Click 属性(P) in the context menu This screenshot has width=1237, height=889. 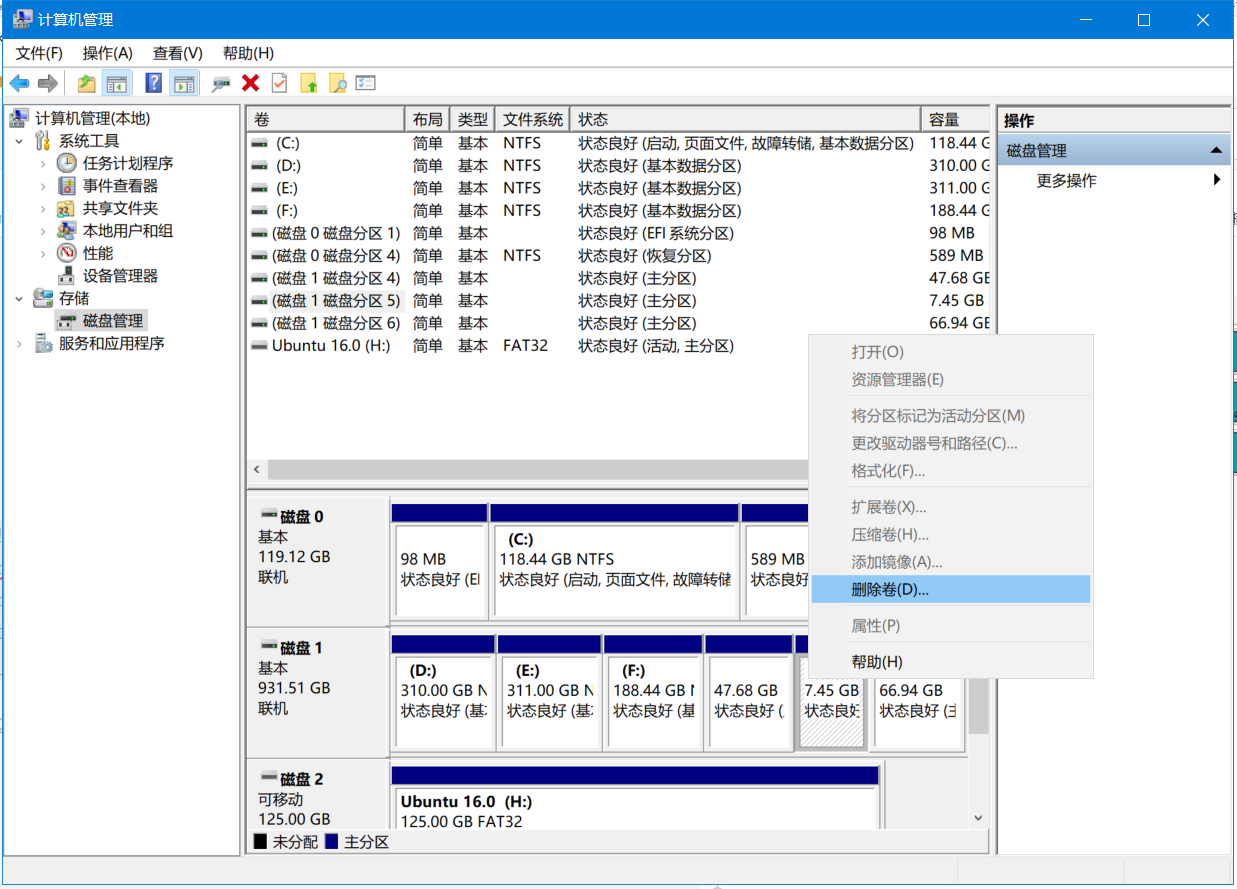(x=950, y=626)
